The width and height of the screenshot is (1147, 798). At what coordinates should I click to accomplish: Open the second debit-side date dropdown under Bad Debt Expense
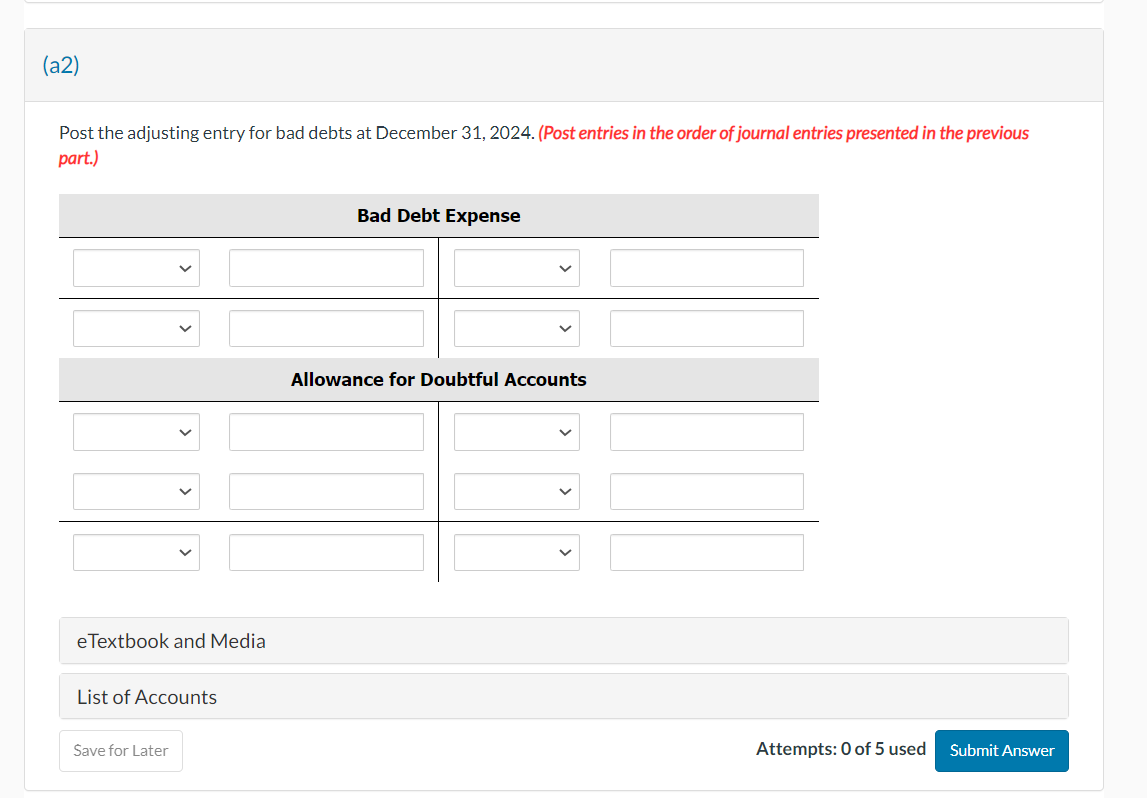(x=136, y=327)
